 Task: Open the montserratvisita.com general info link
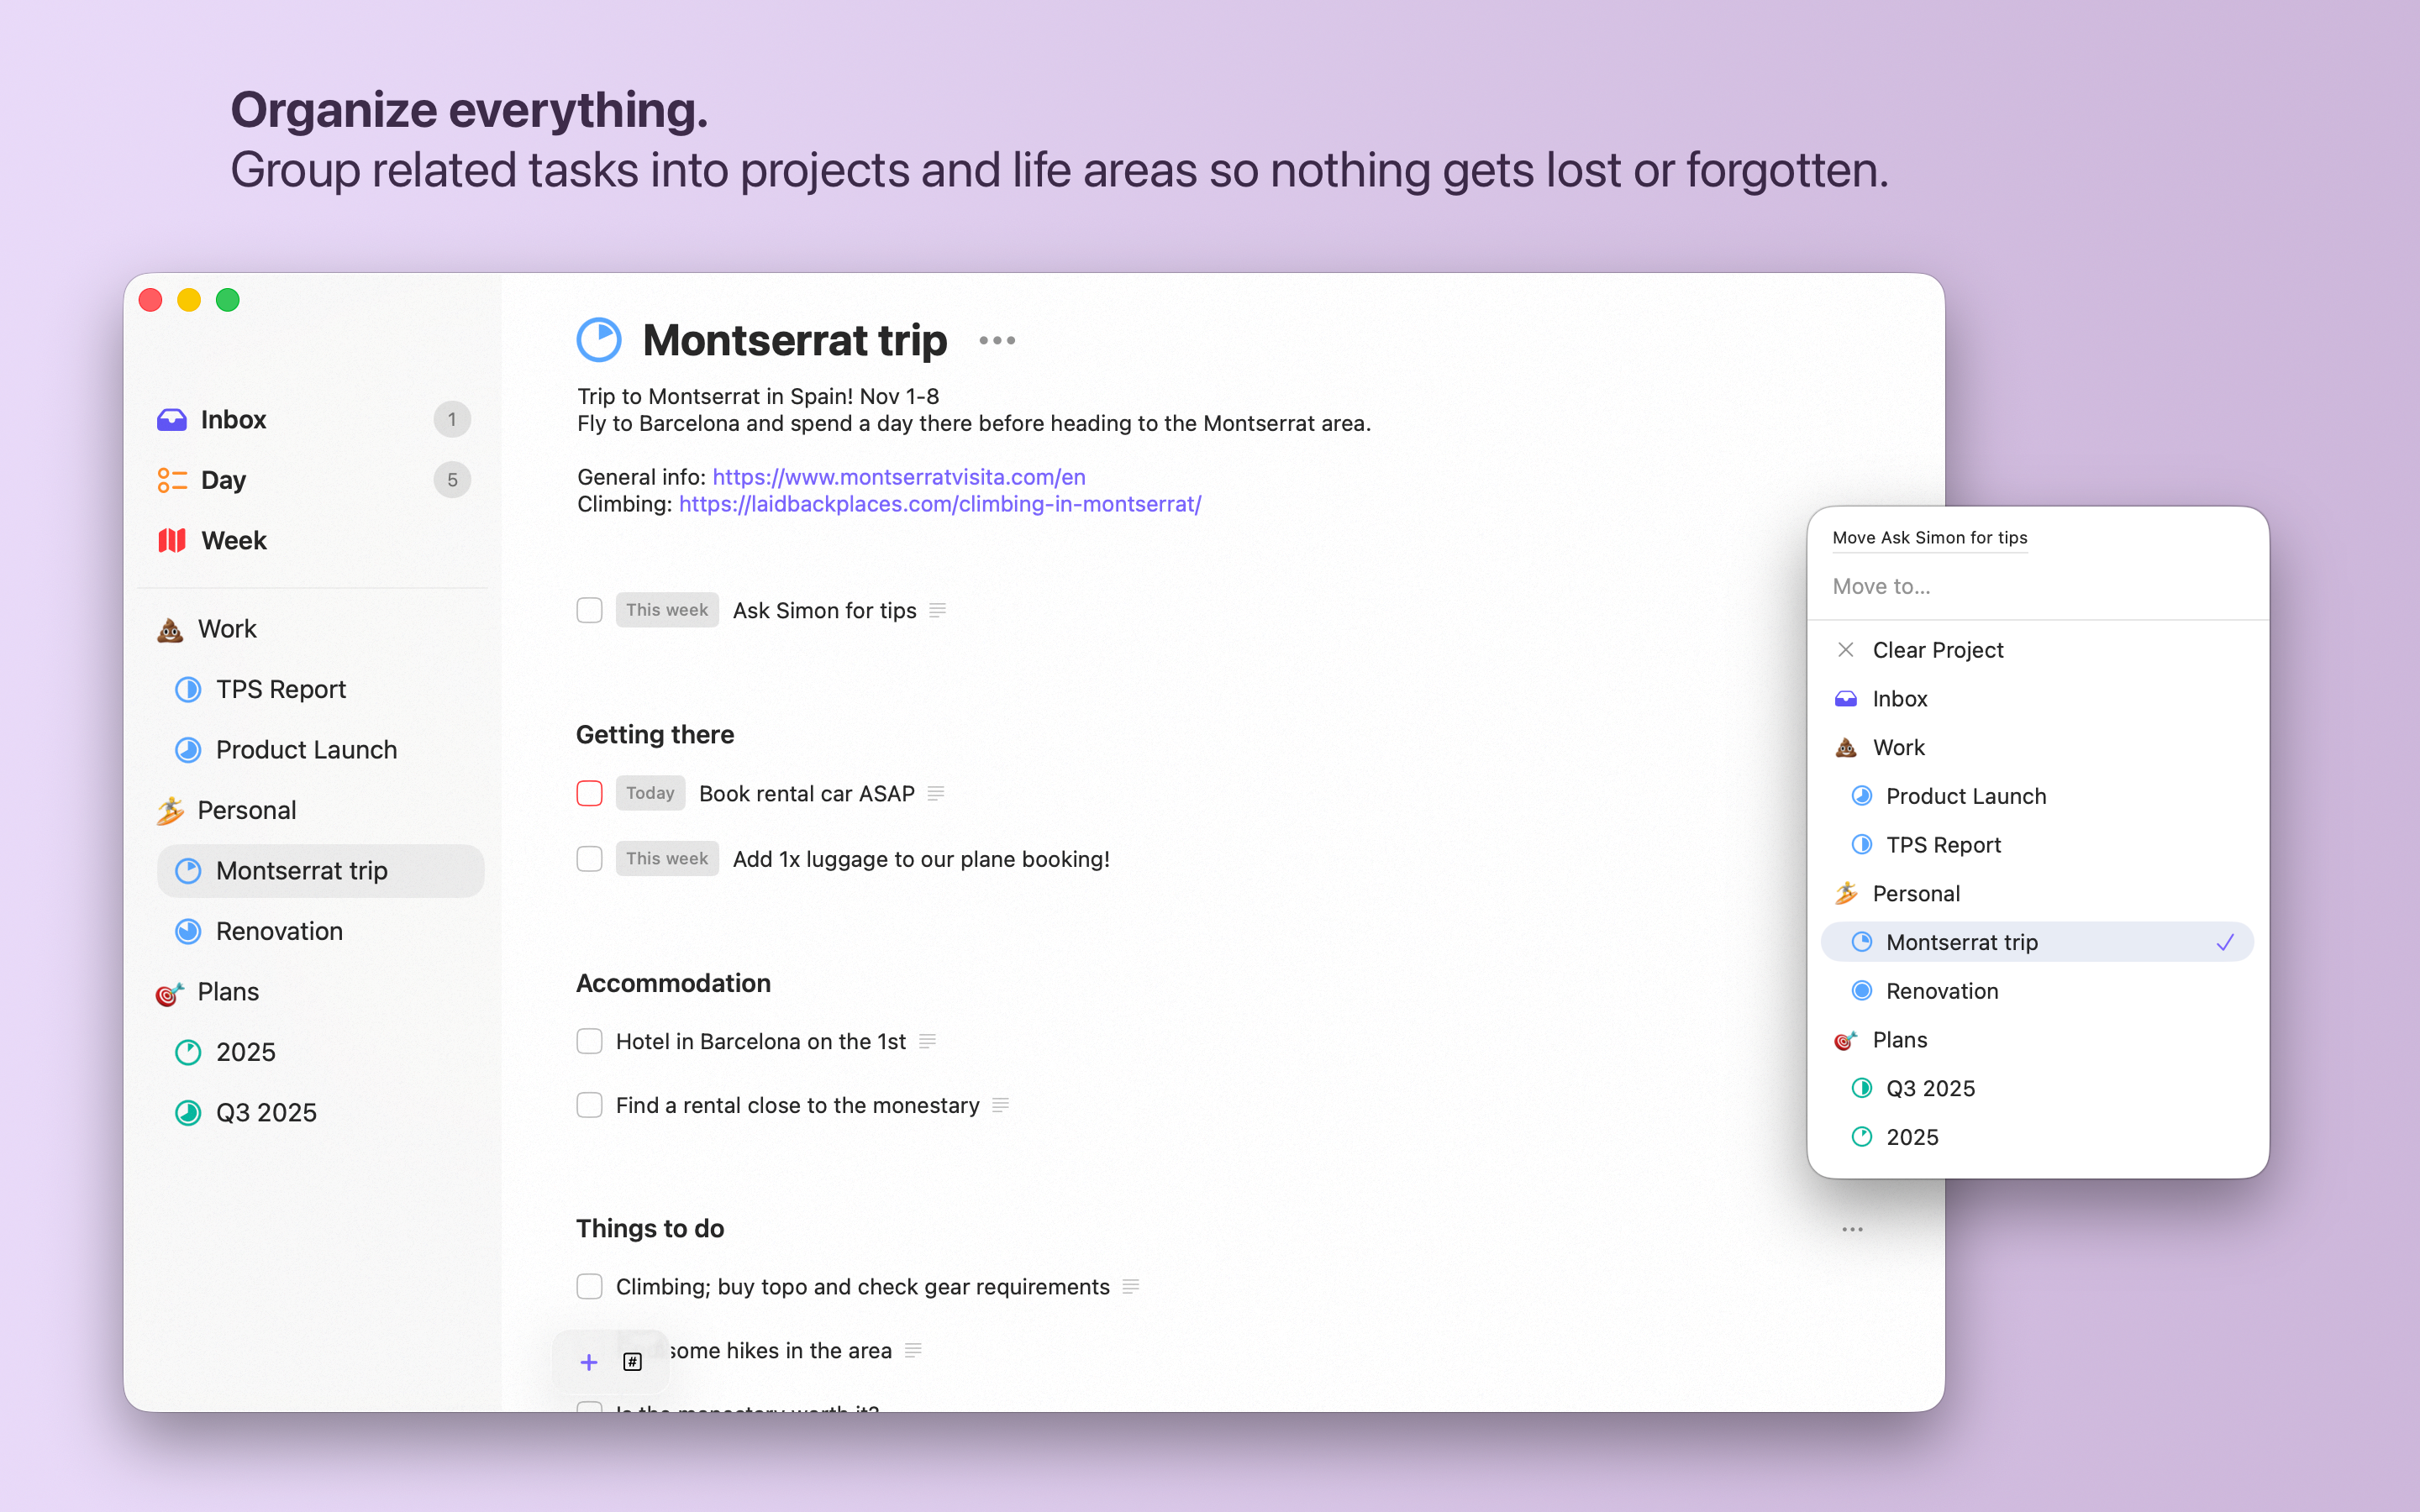coord(898,477)
